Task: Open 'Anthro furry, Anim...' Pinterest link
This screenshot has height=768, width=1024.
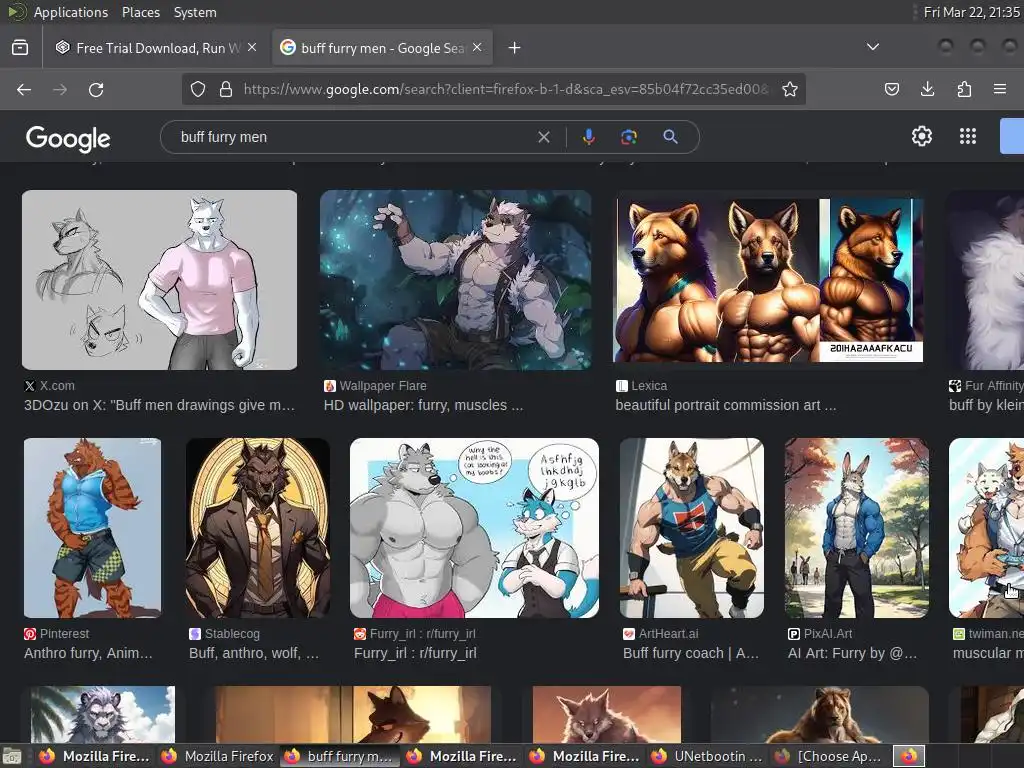Action: (x=88, y=653)
